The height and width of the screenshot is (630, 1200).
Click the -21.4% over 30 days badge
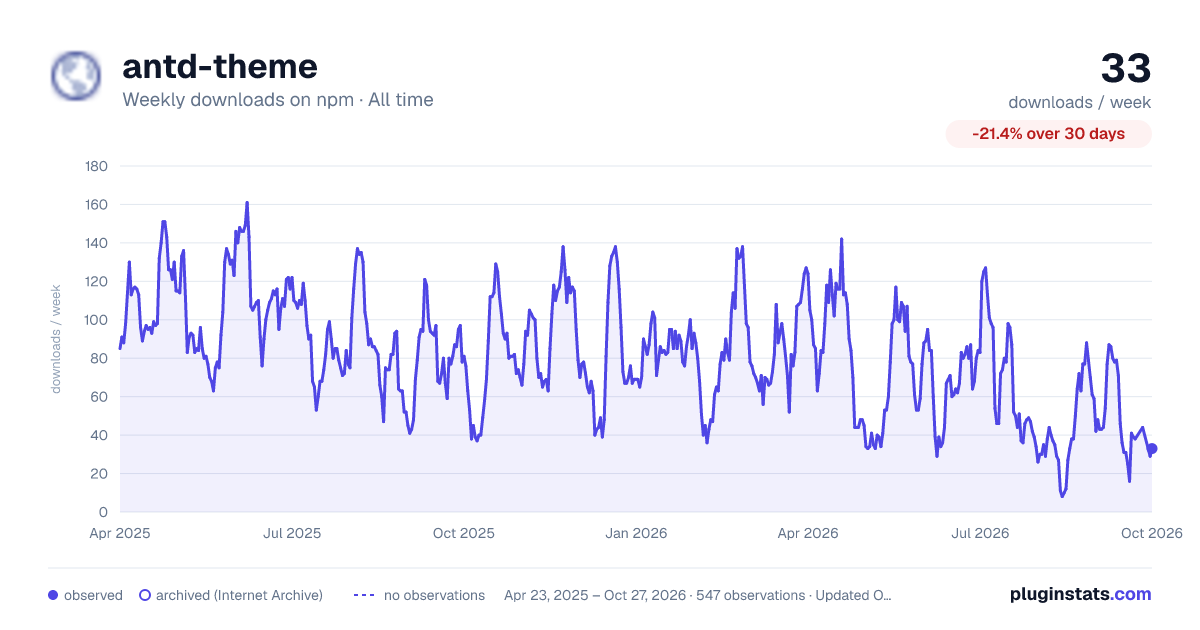1049,134
